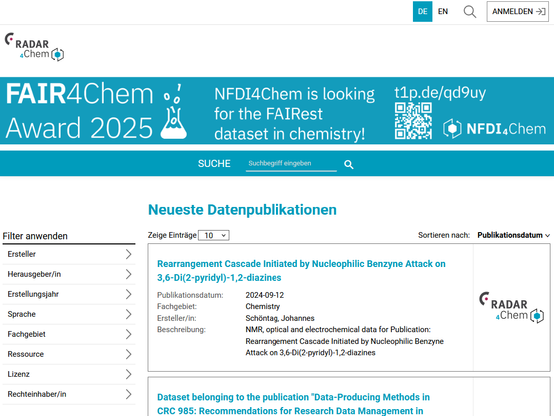
Task: Expand the Ressource filter
Action: pyautogui.click(x=69, y=354)
